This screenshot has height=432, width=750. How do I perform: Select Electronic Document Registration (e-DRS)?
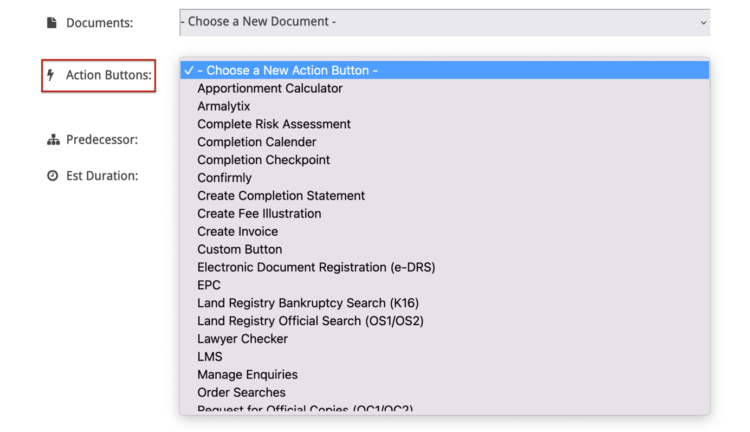click(316, 268)
